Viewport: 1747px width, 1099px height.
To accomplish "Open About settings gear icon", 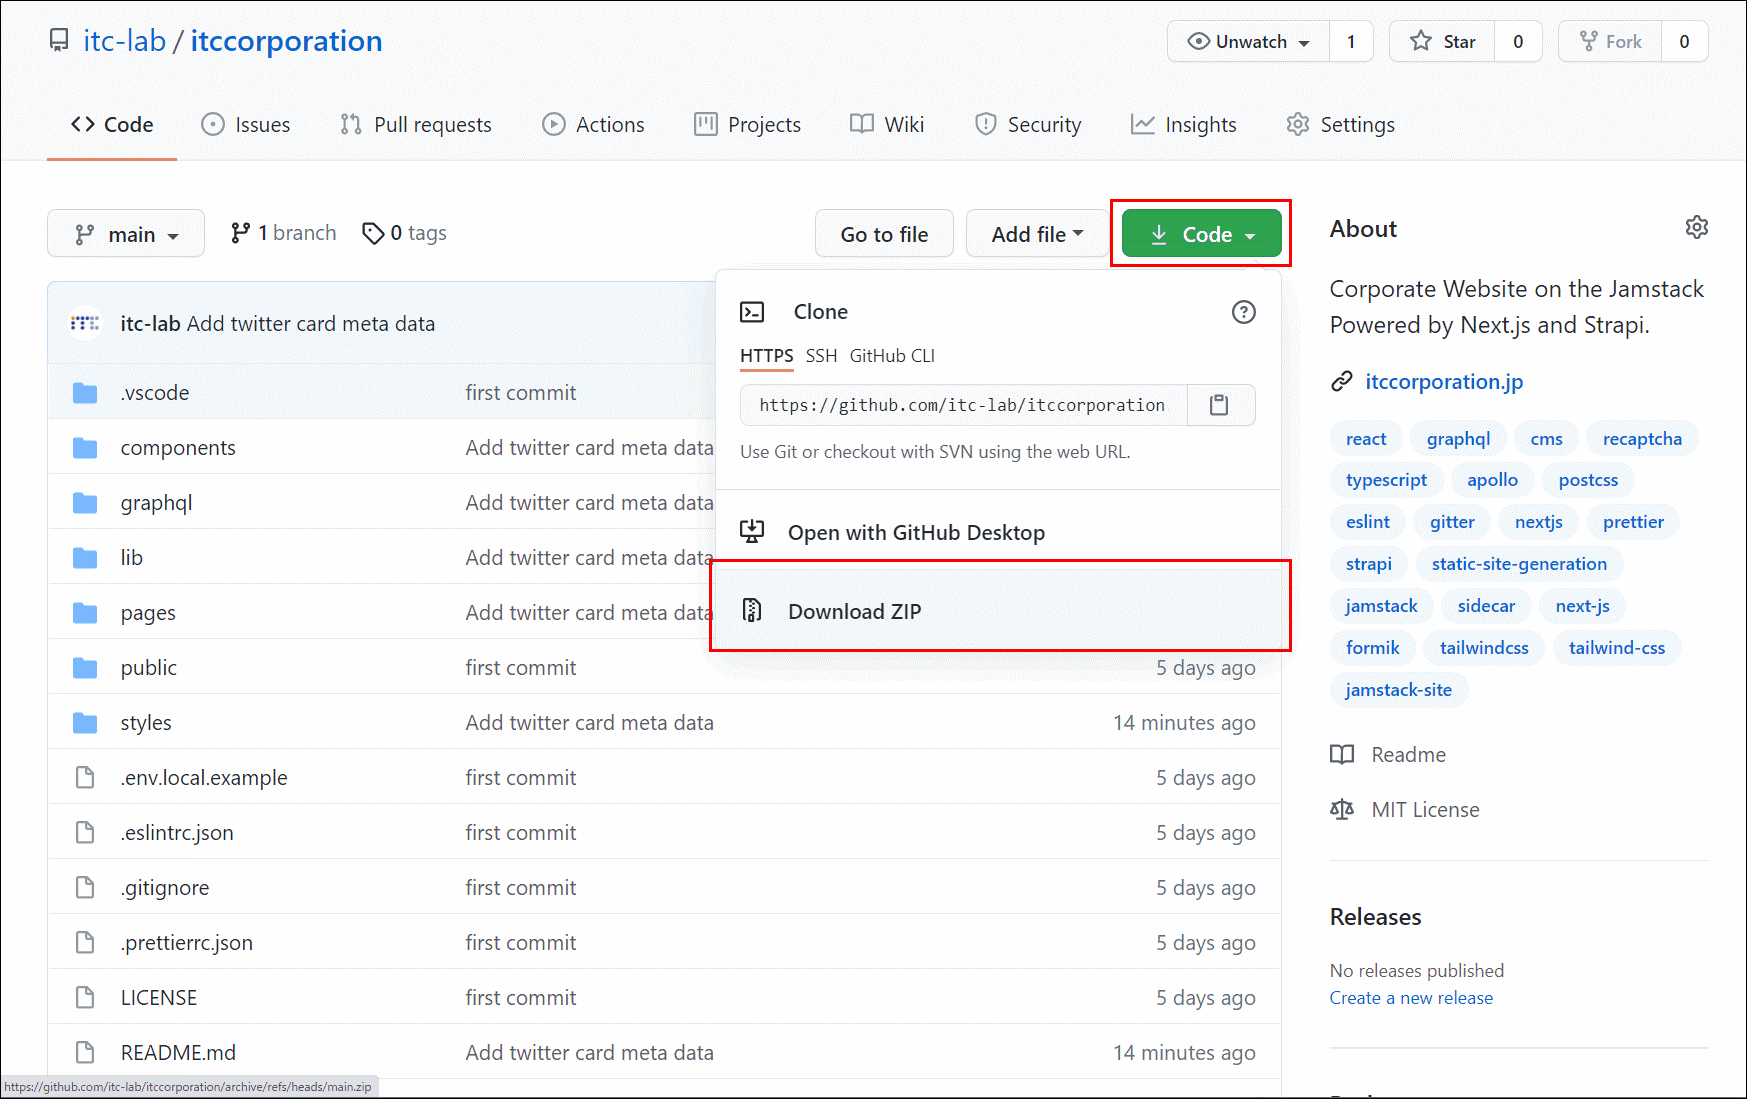I will point(1696,227).
